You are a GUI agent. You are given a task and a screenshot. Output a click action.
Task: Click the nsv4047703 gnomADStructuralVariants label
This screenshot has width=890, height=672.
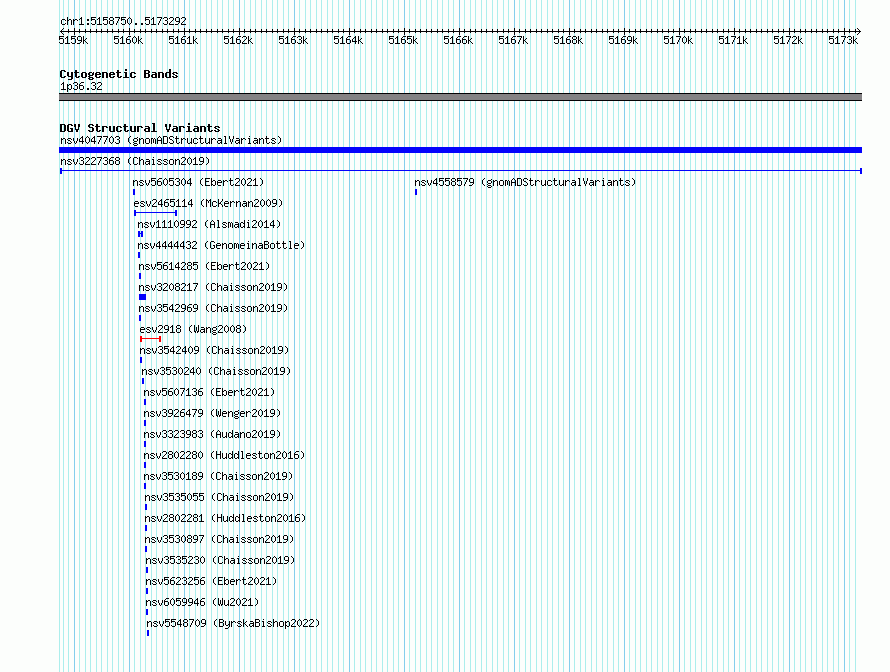pos(171,140)
